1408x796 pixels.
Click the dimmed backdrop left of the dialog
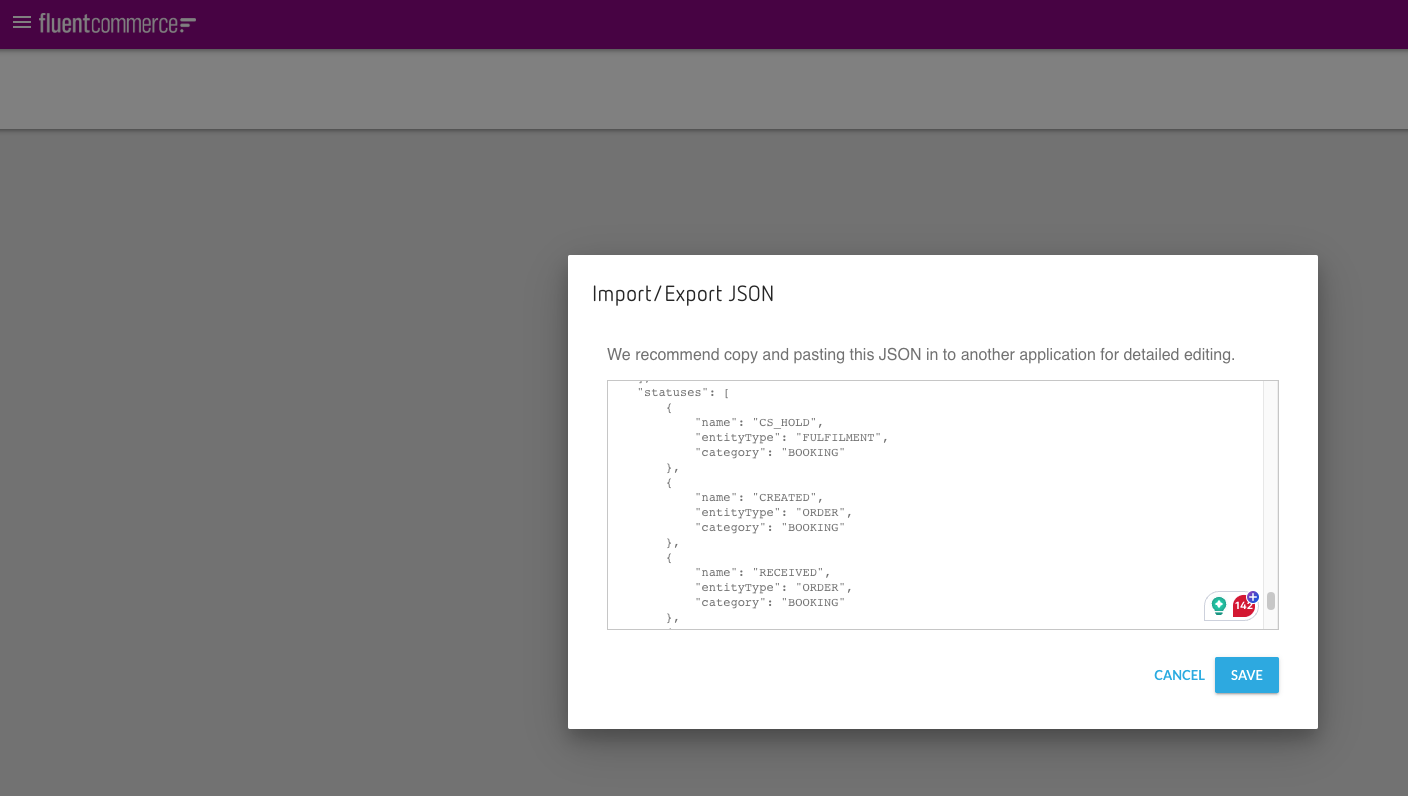pyautogui.click(x=280, y=450)
